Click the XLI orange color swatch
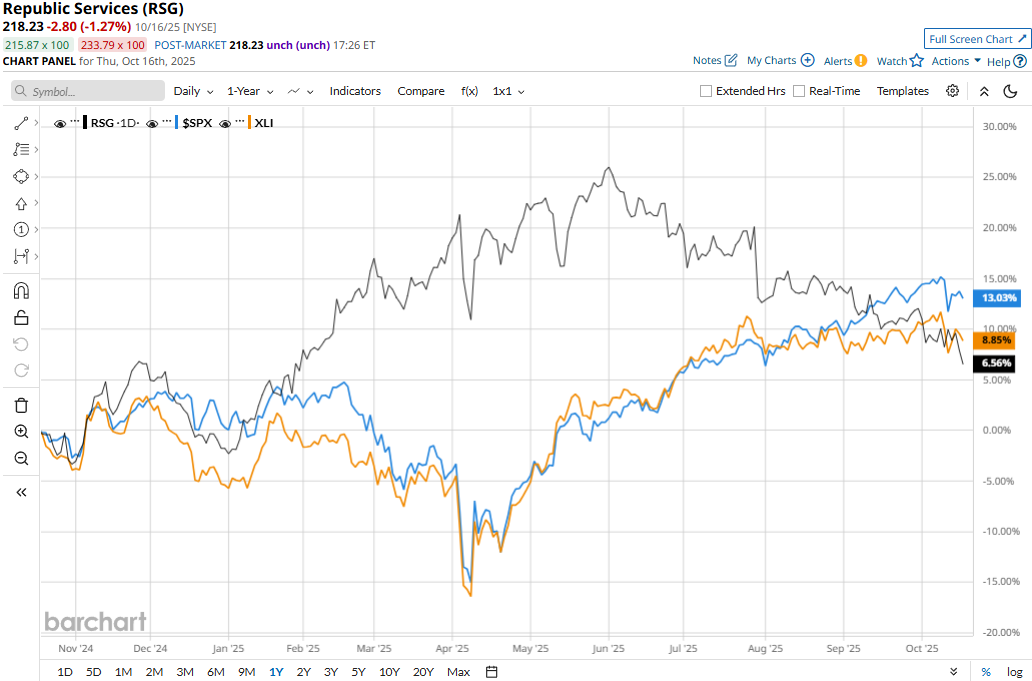 (249, 123)
